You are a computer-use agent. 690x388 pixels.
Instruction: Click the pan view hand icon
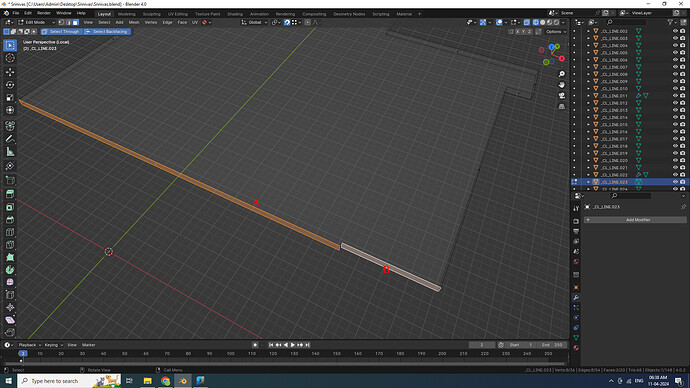[562, 84]
